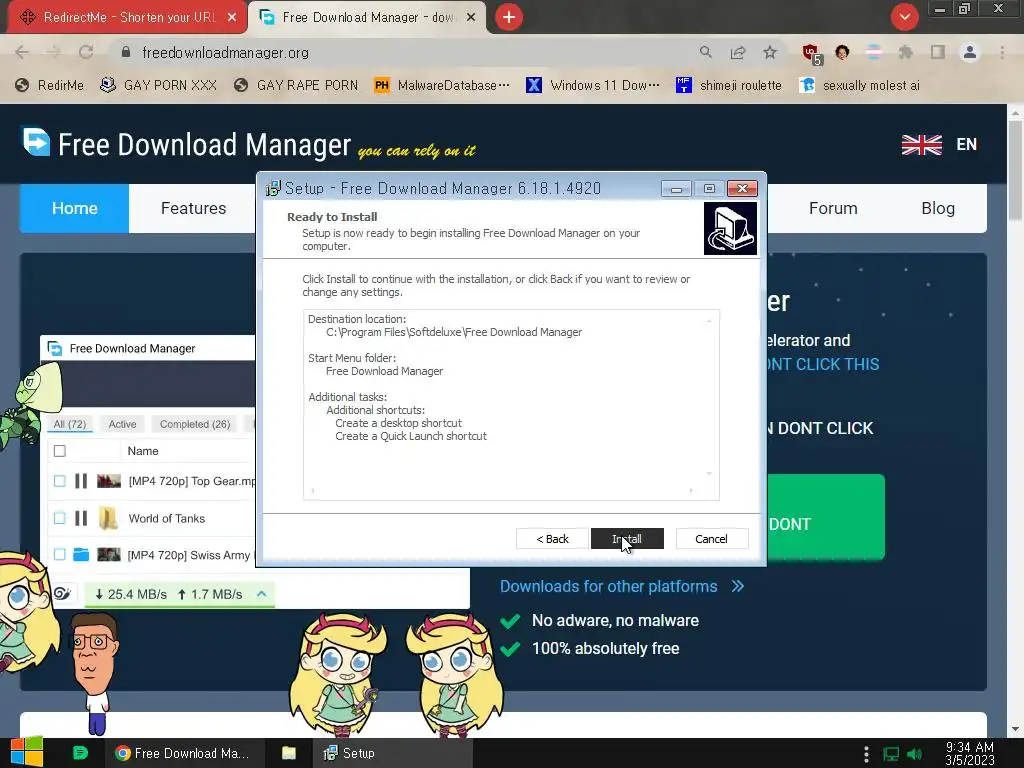
Task: Click the pause icon on World of Tanks
Action: tap(81, 519)
